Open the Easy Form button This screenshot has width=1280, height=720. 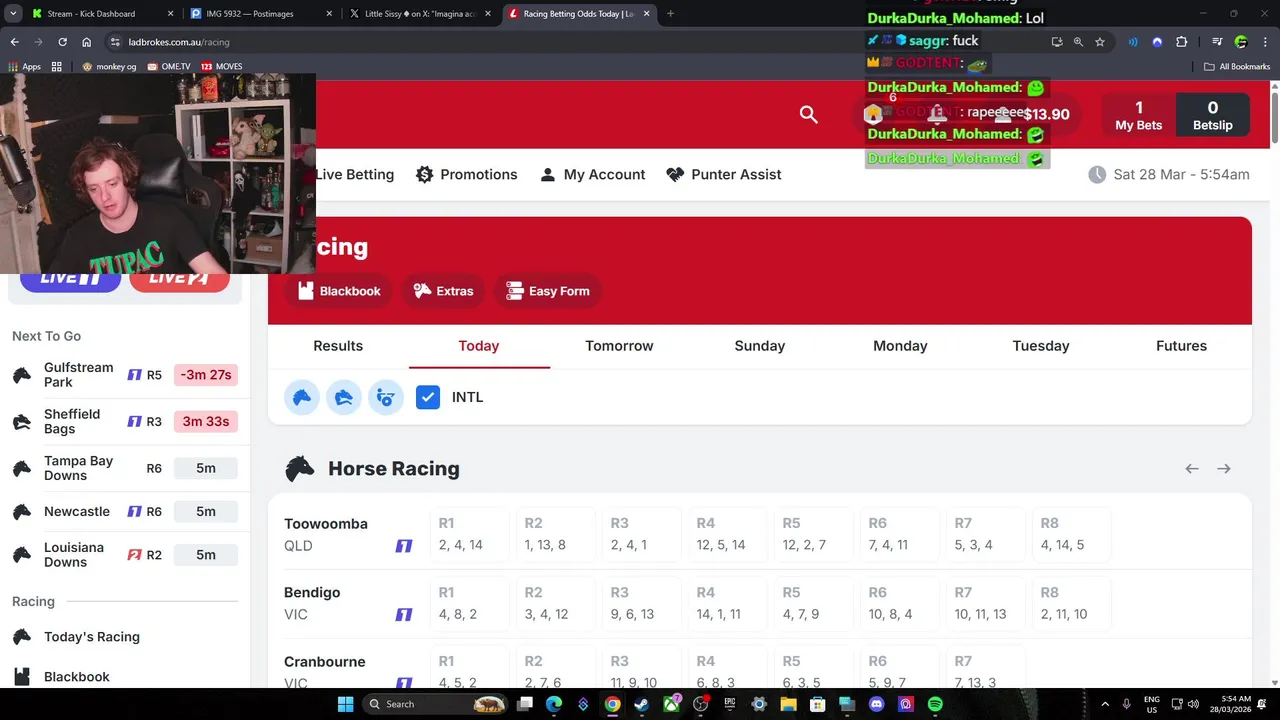pos(547,291)
